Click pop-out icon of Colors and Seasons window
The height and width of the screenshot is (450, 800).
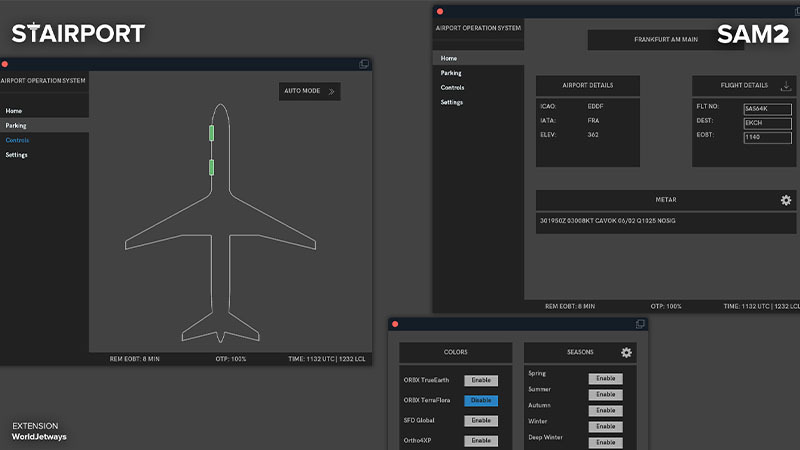tap(640, 324)
